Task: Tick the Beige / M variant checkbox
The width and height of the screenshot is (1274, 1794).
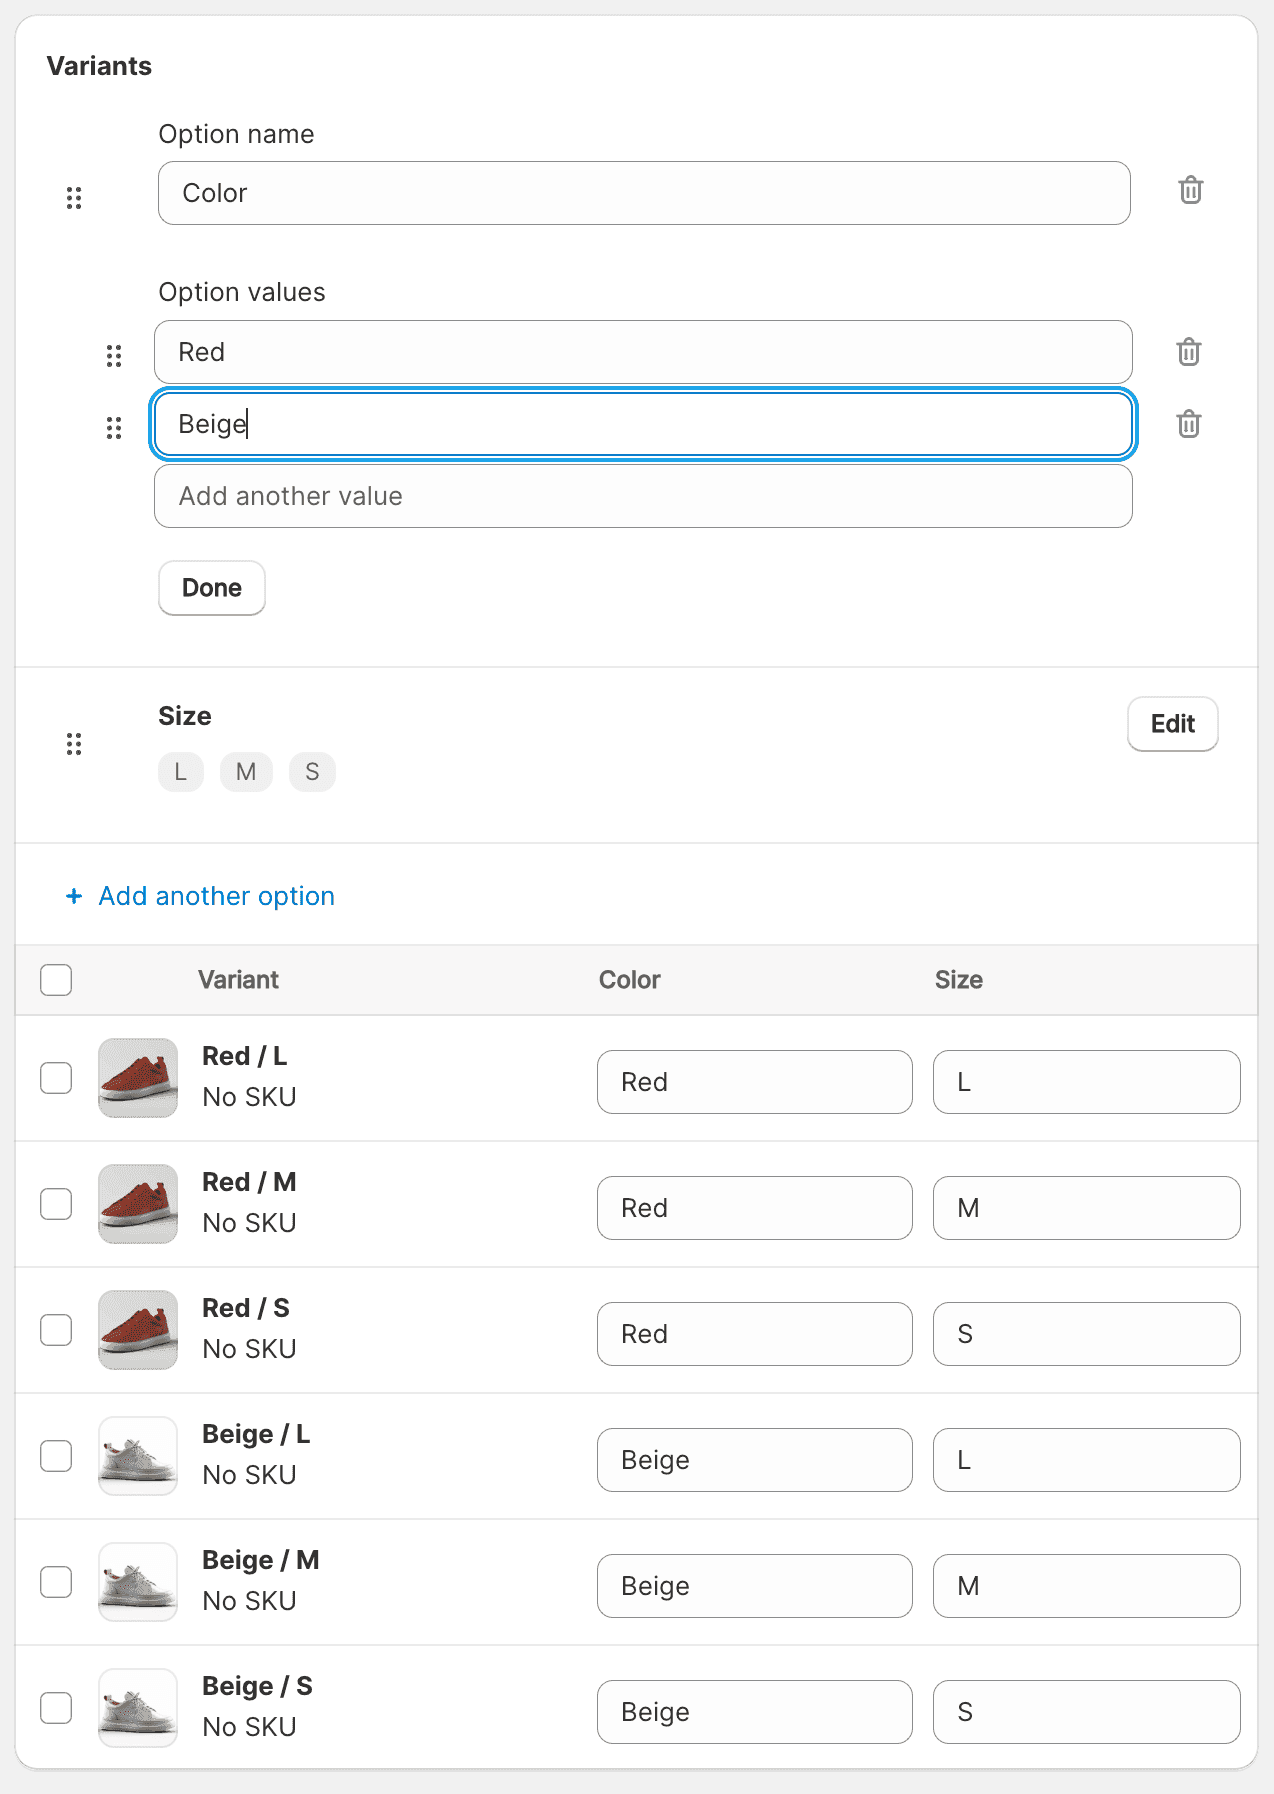Action: click(x=56, y=1582)
